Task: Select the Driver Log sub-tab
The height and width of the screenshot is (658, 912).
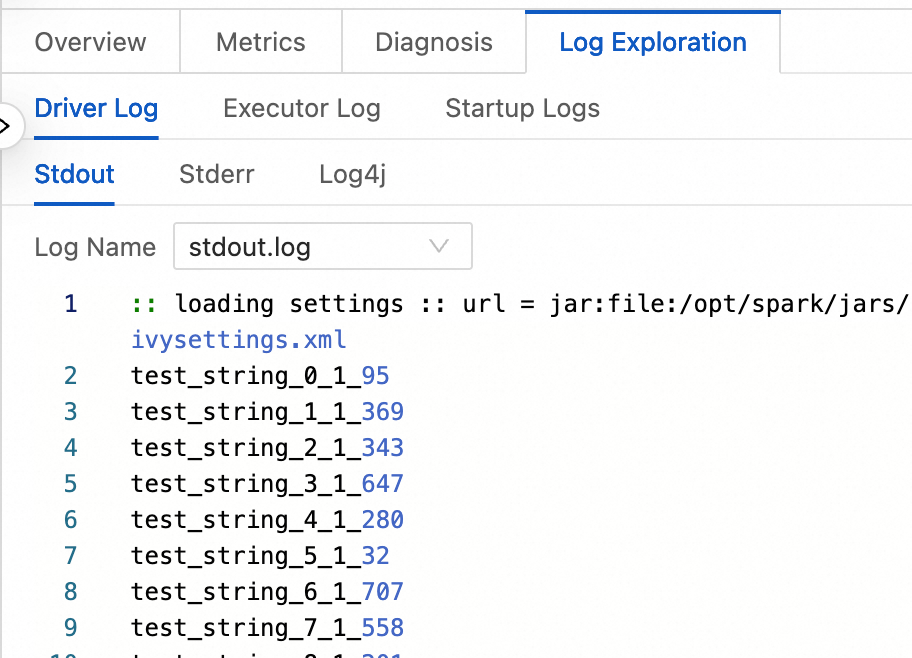Action: click(x=96, y=108)
